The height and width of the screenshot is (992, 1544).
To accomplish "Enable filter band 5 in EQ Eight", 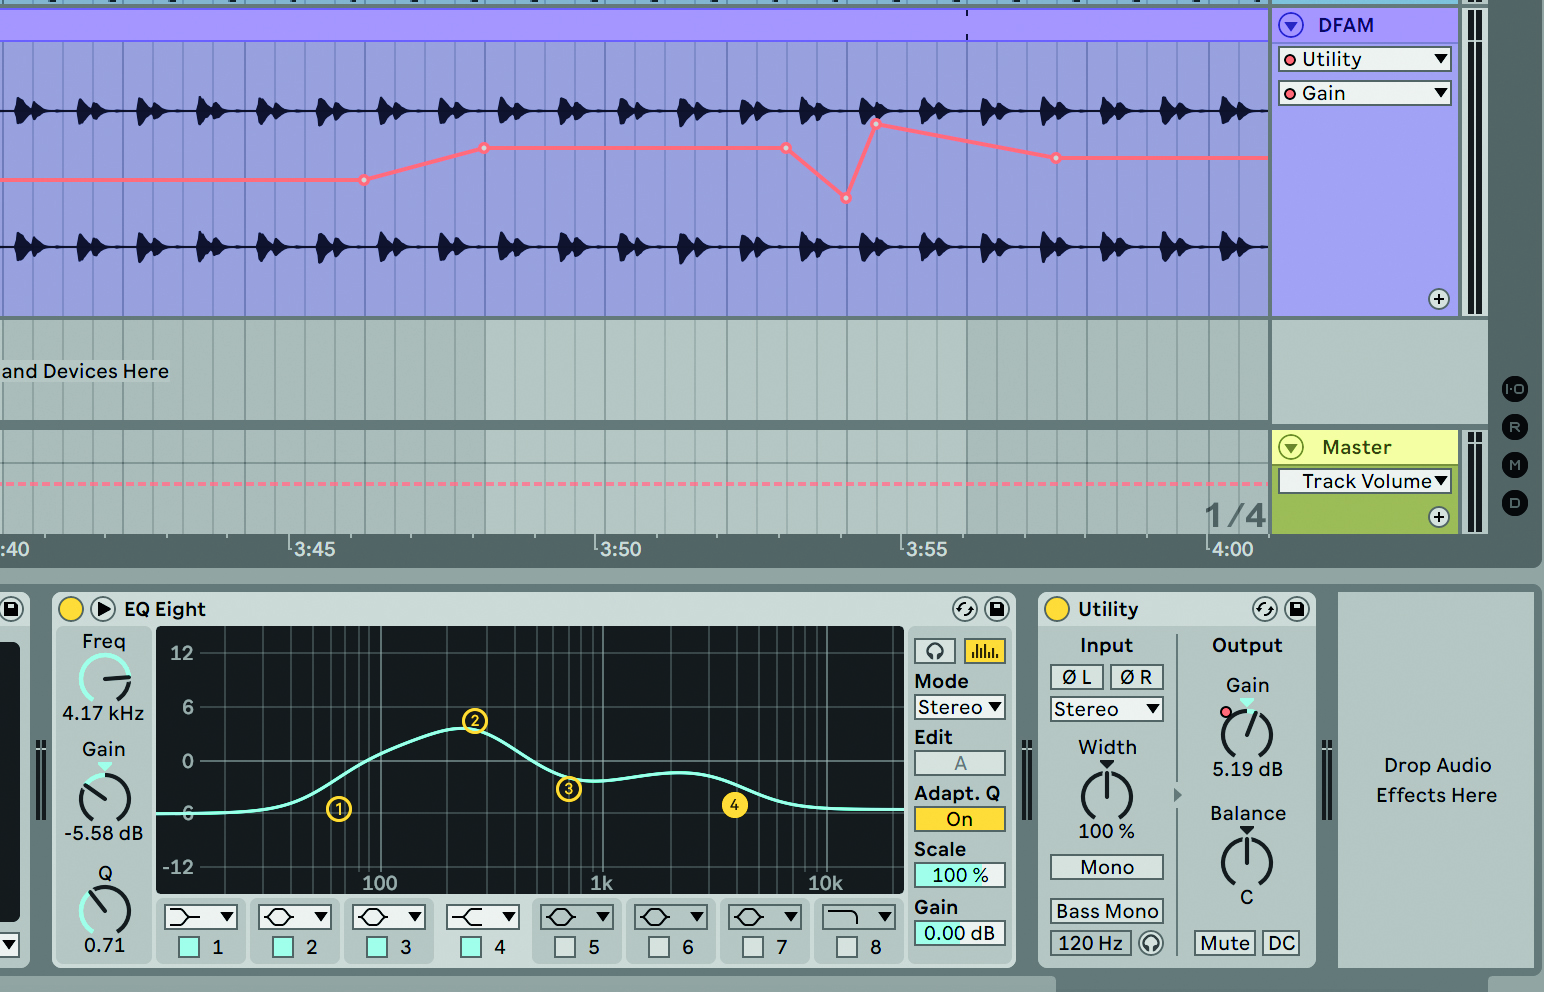I will point(564,947).
